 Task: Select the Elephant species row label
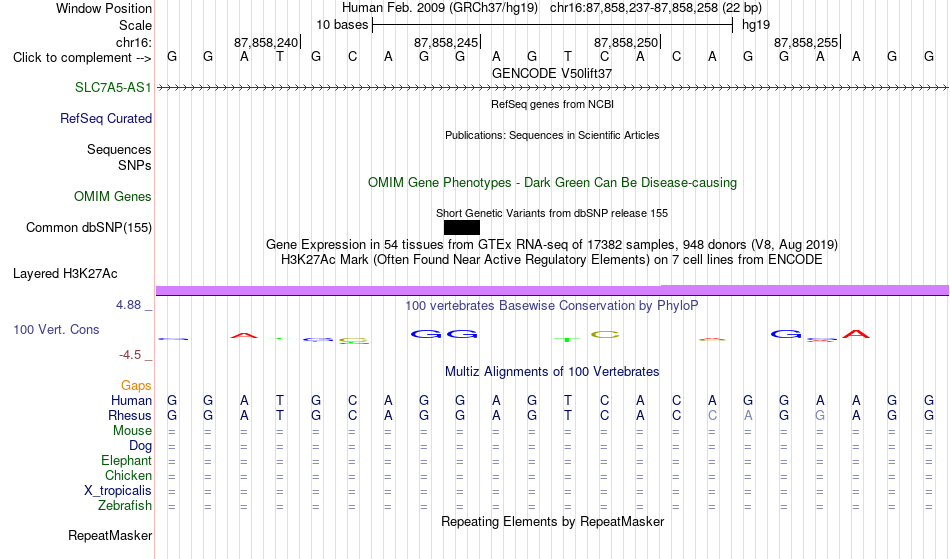[x=127, y=460]
